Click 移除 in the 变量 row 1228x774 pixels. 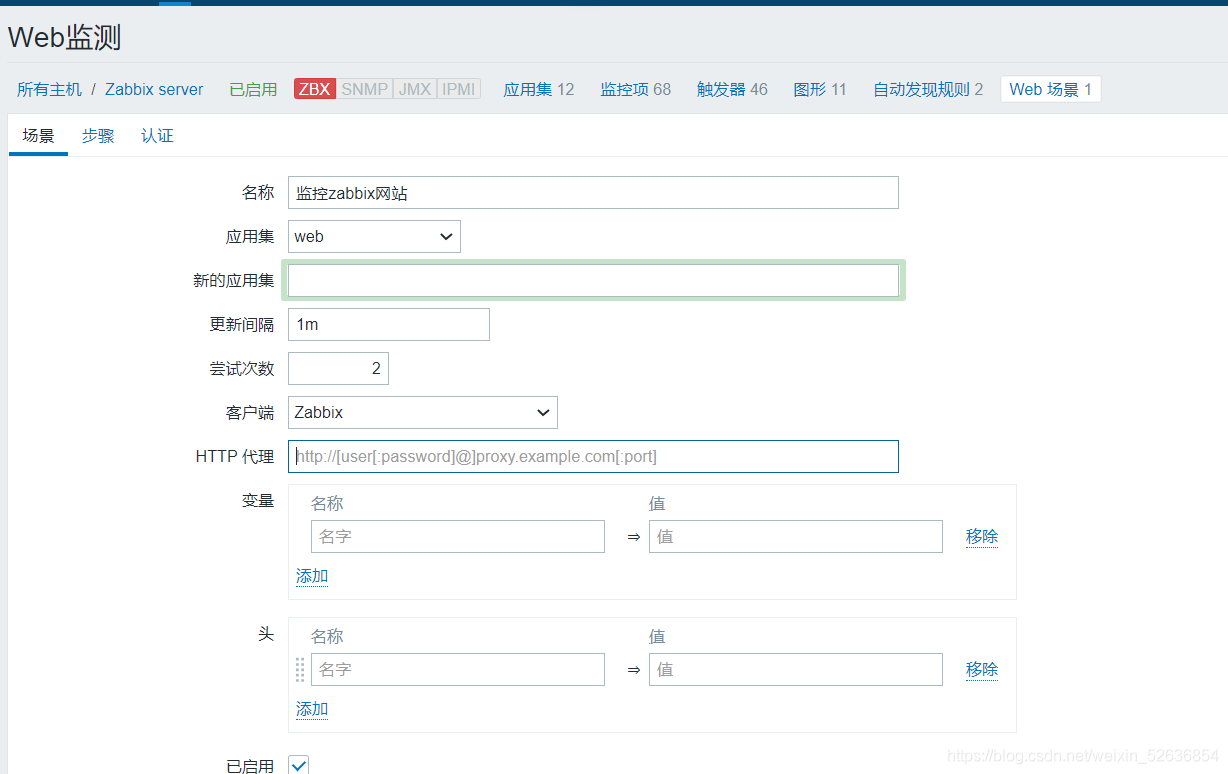point(982,537)
